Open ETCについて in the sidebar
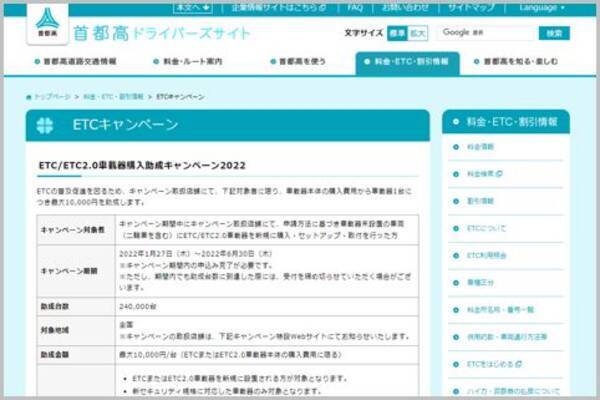 tap(486, 228)
